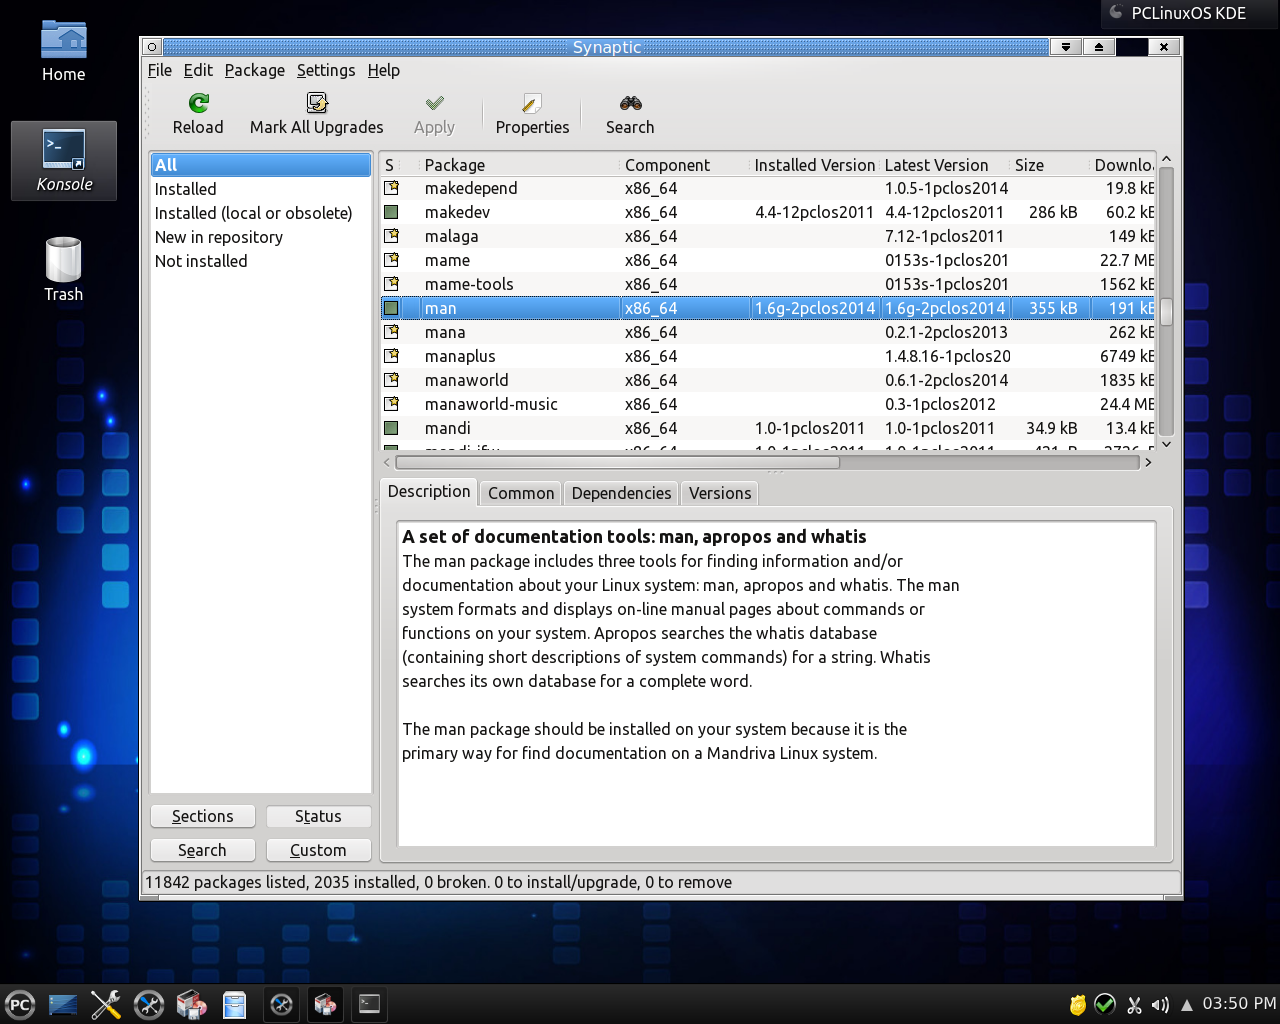Select the Not installed filter
Image resolution: width=1280 pixels, height=1024 pixels.
pyautogui.click(x=260, y=261)
